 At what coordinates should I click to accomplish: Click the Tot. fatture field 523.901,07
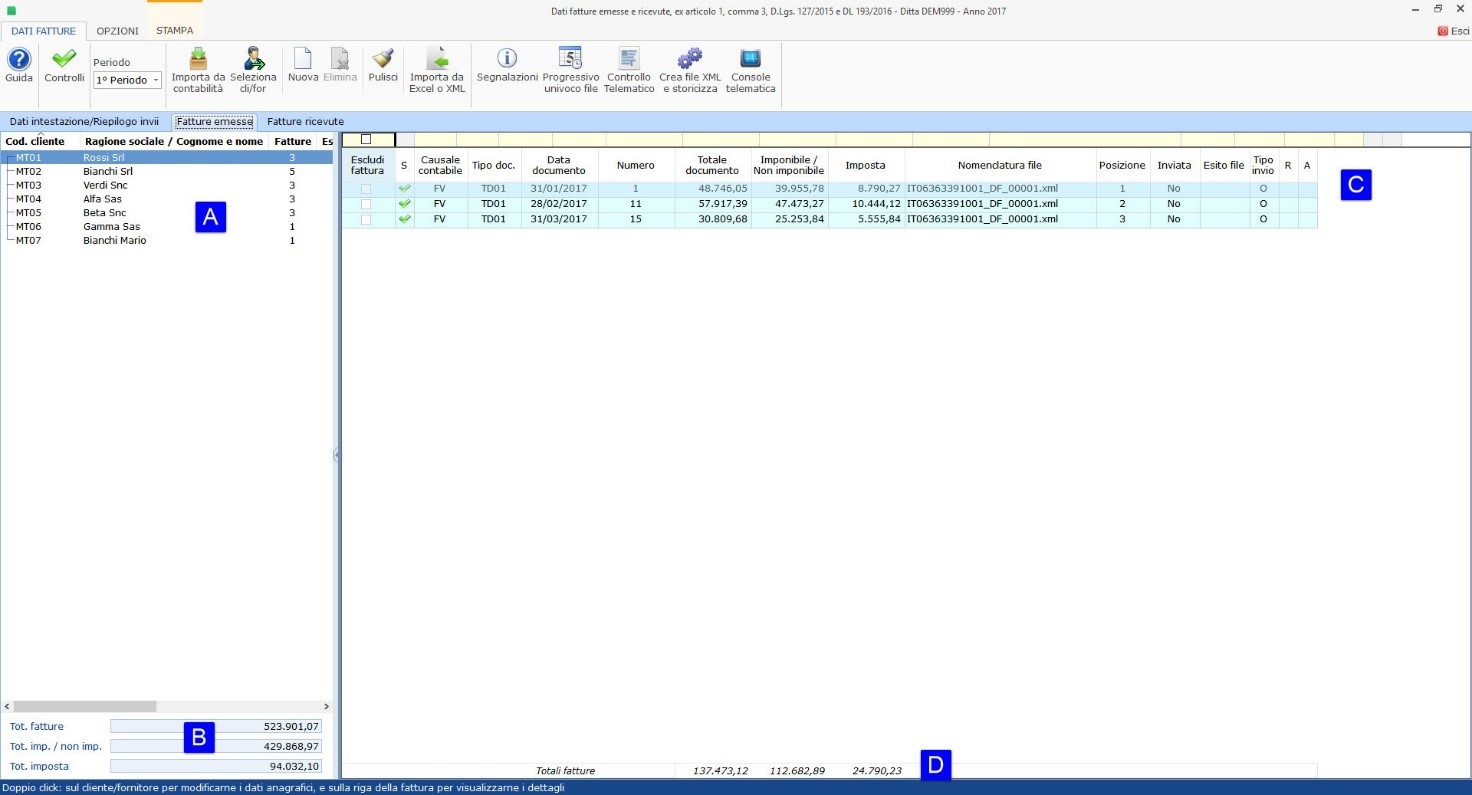(216, 726)
